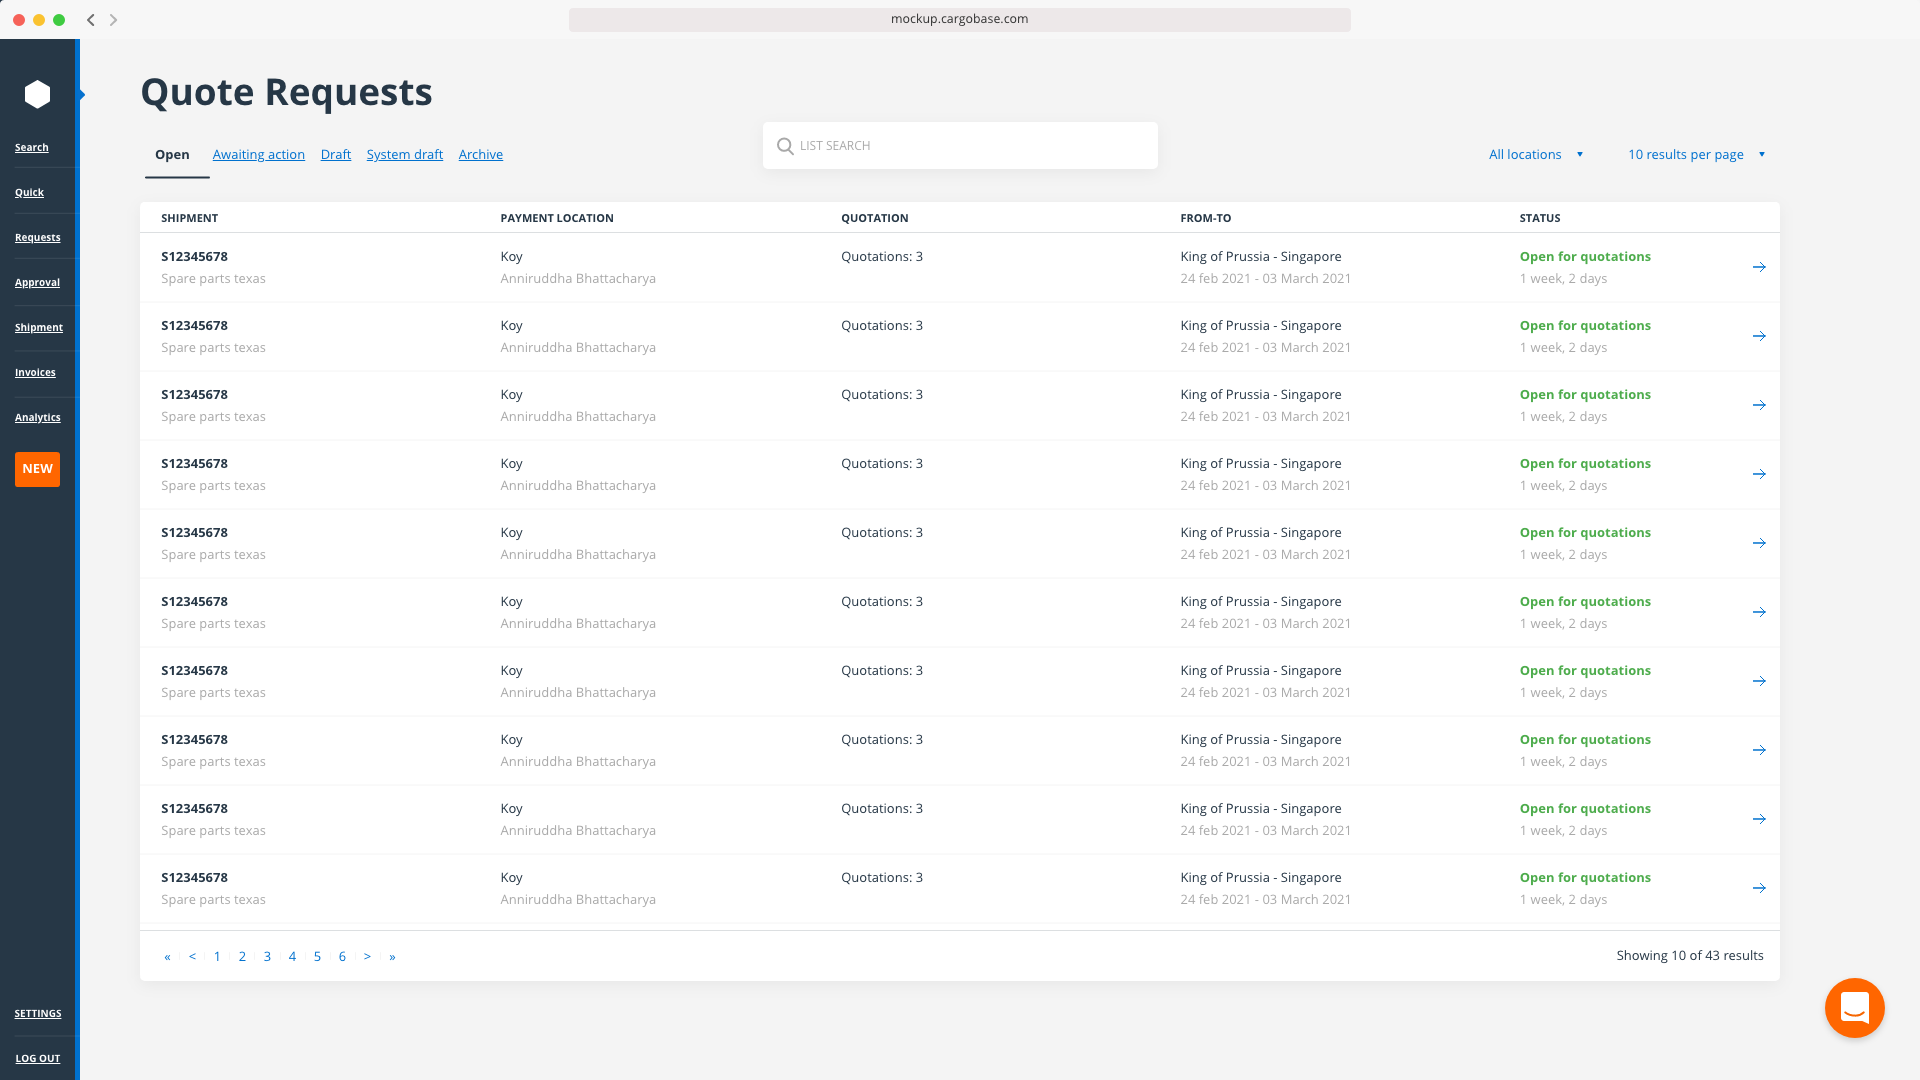Click LOG OUT in the sidebar
The height and width of the screenshot is (1080, 1920).
[38, 1058]
